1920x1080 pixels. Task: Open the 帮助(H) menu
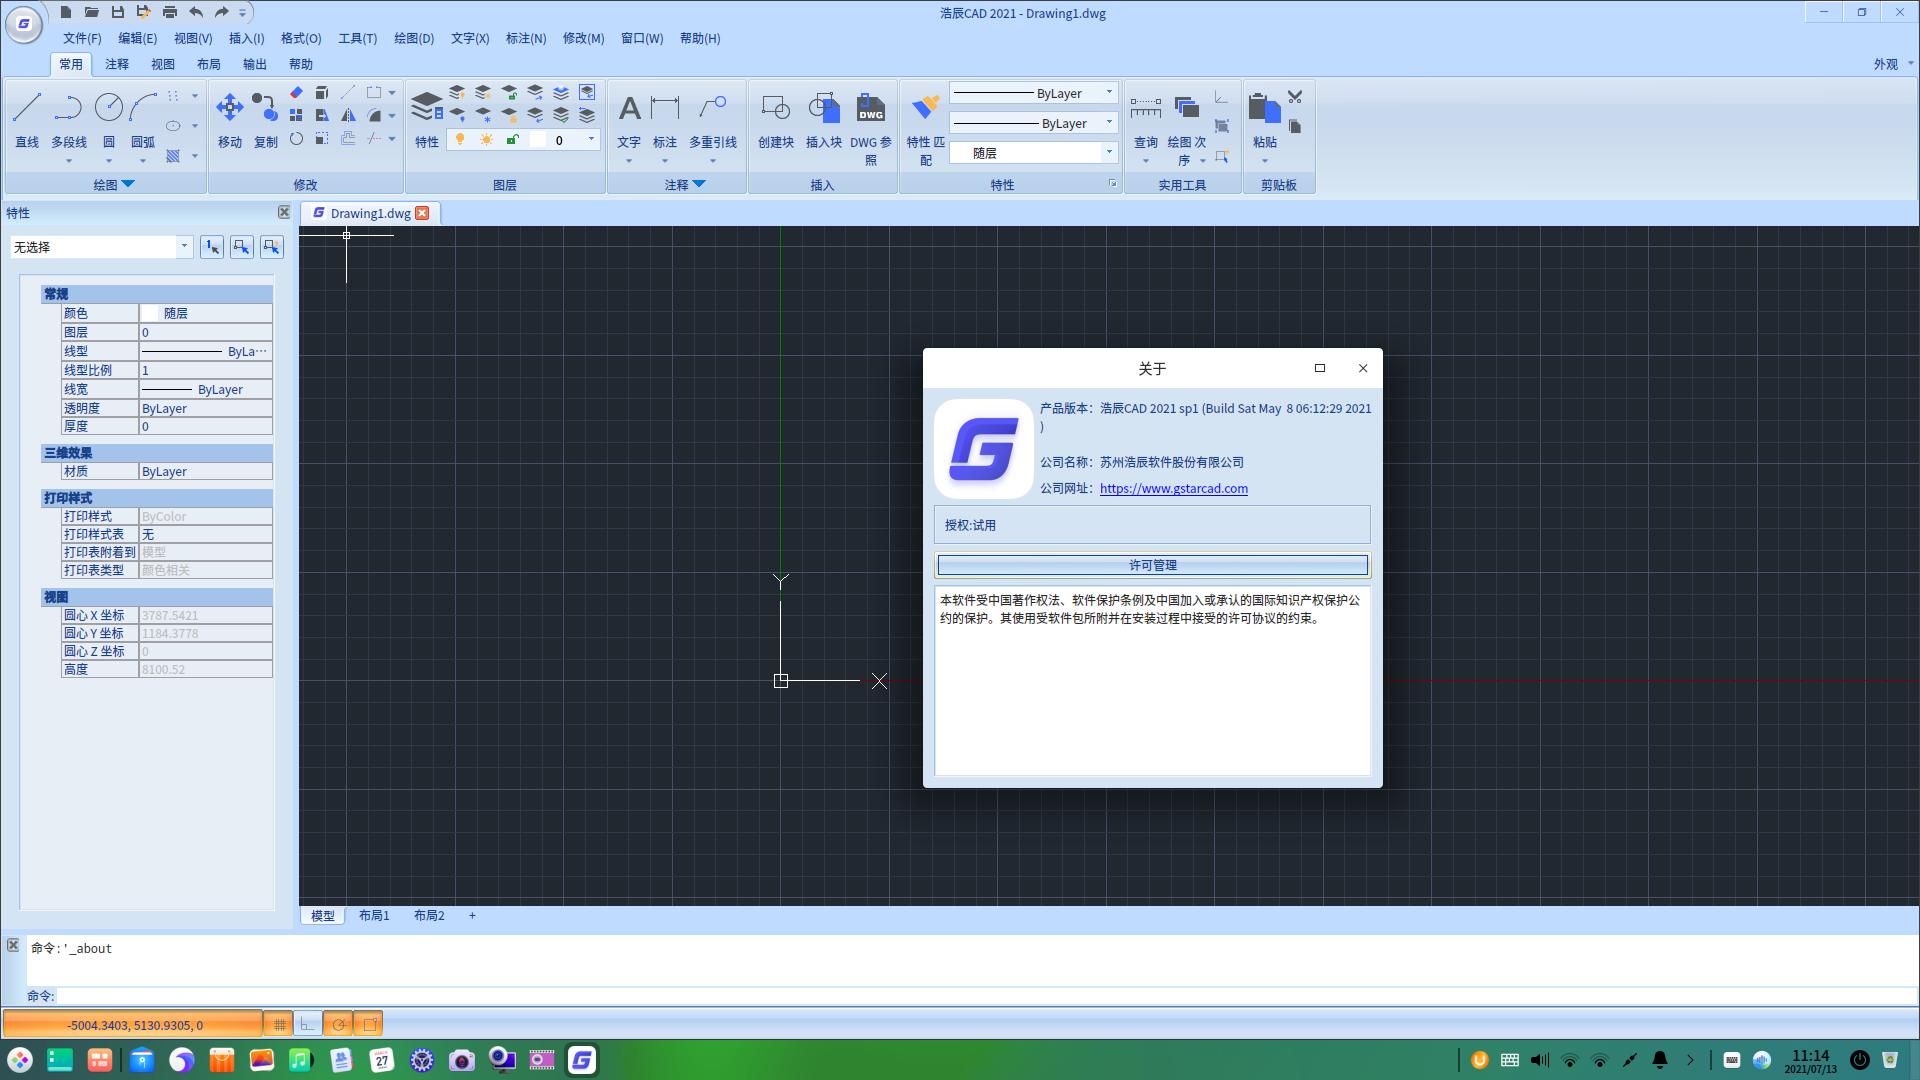coord(700,38)
